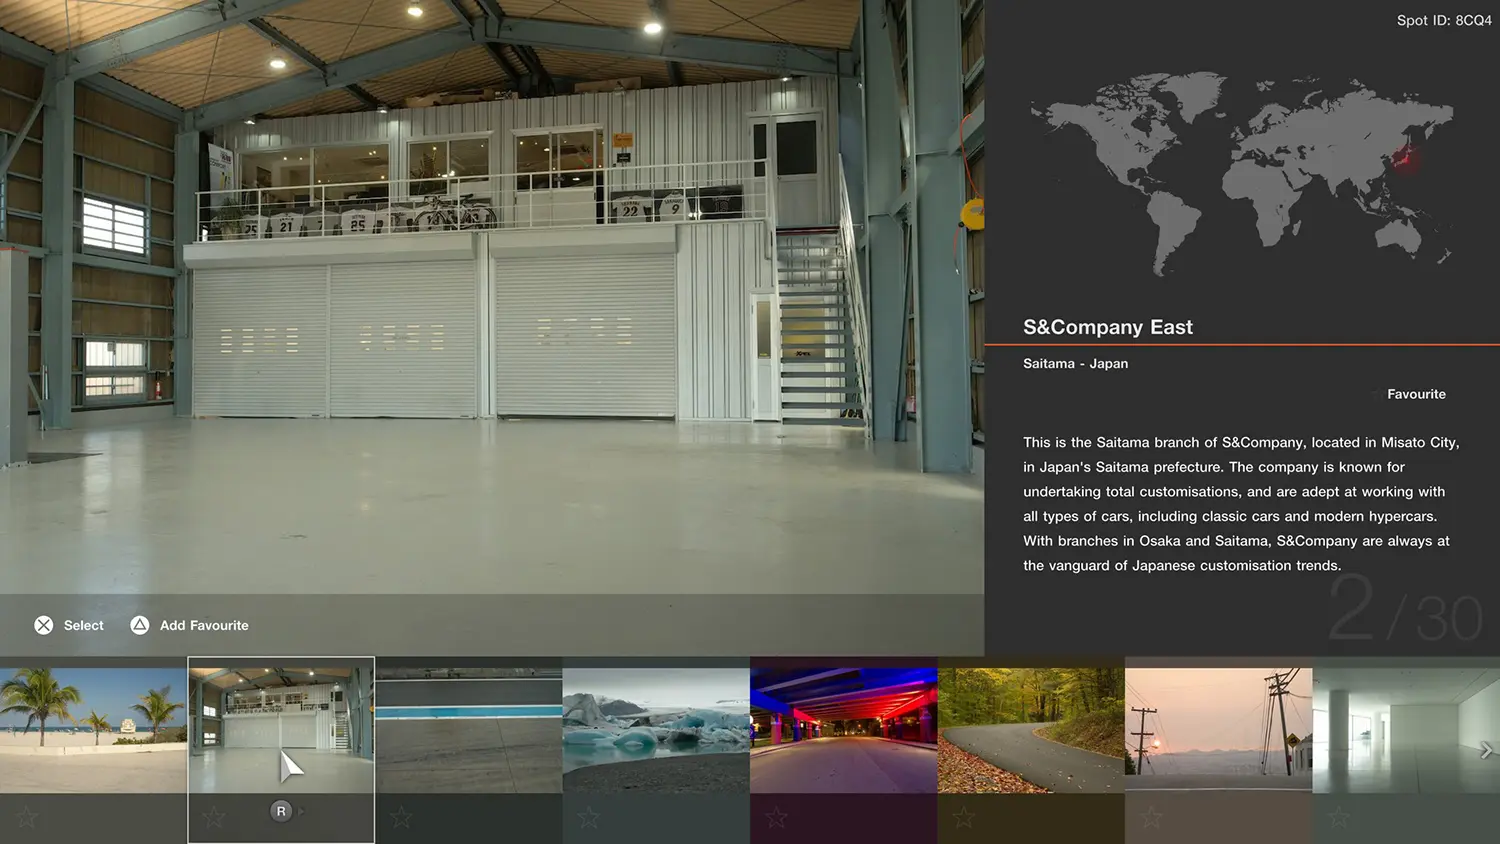Click the R button icon under garage thumbnail

pyautogui.click(x=281, y=811)
